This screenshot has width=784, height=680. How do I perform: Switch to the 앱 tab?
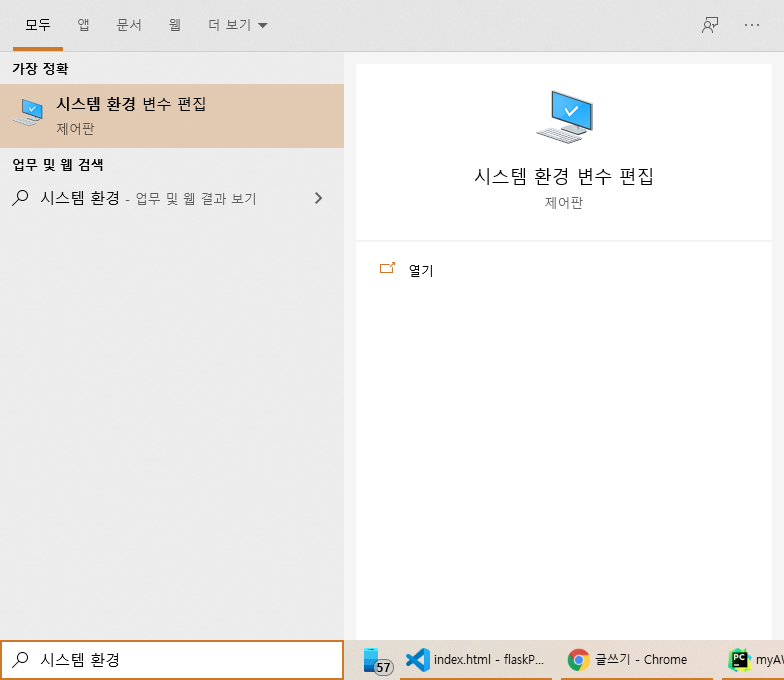tap(84, 25)
